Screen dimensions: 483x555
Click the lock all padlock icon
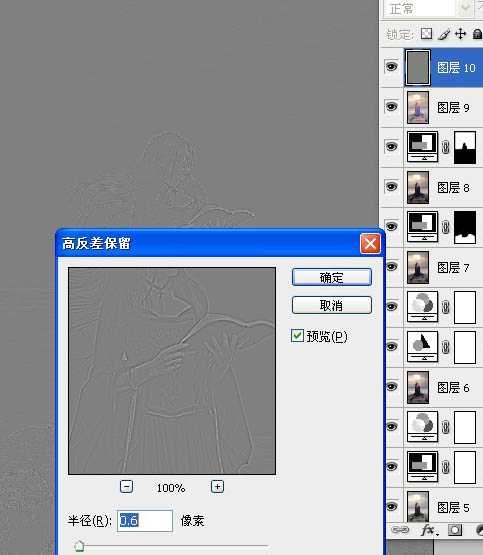(x=477, y=34)
